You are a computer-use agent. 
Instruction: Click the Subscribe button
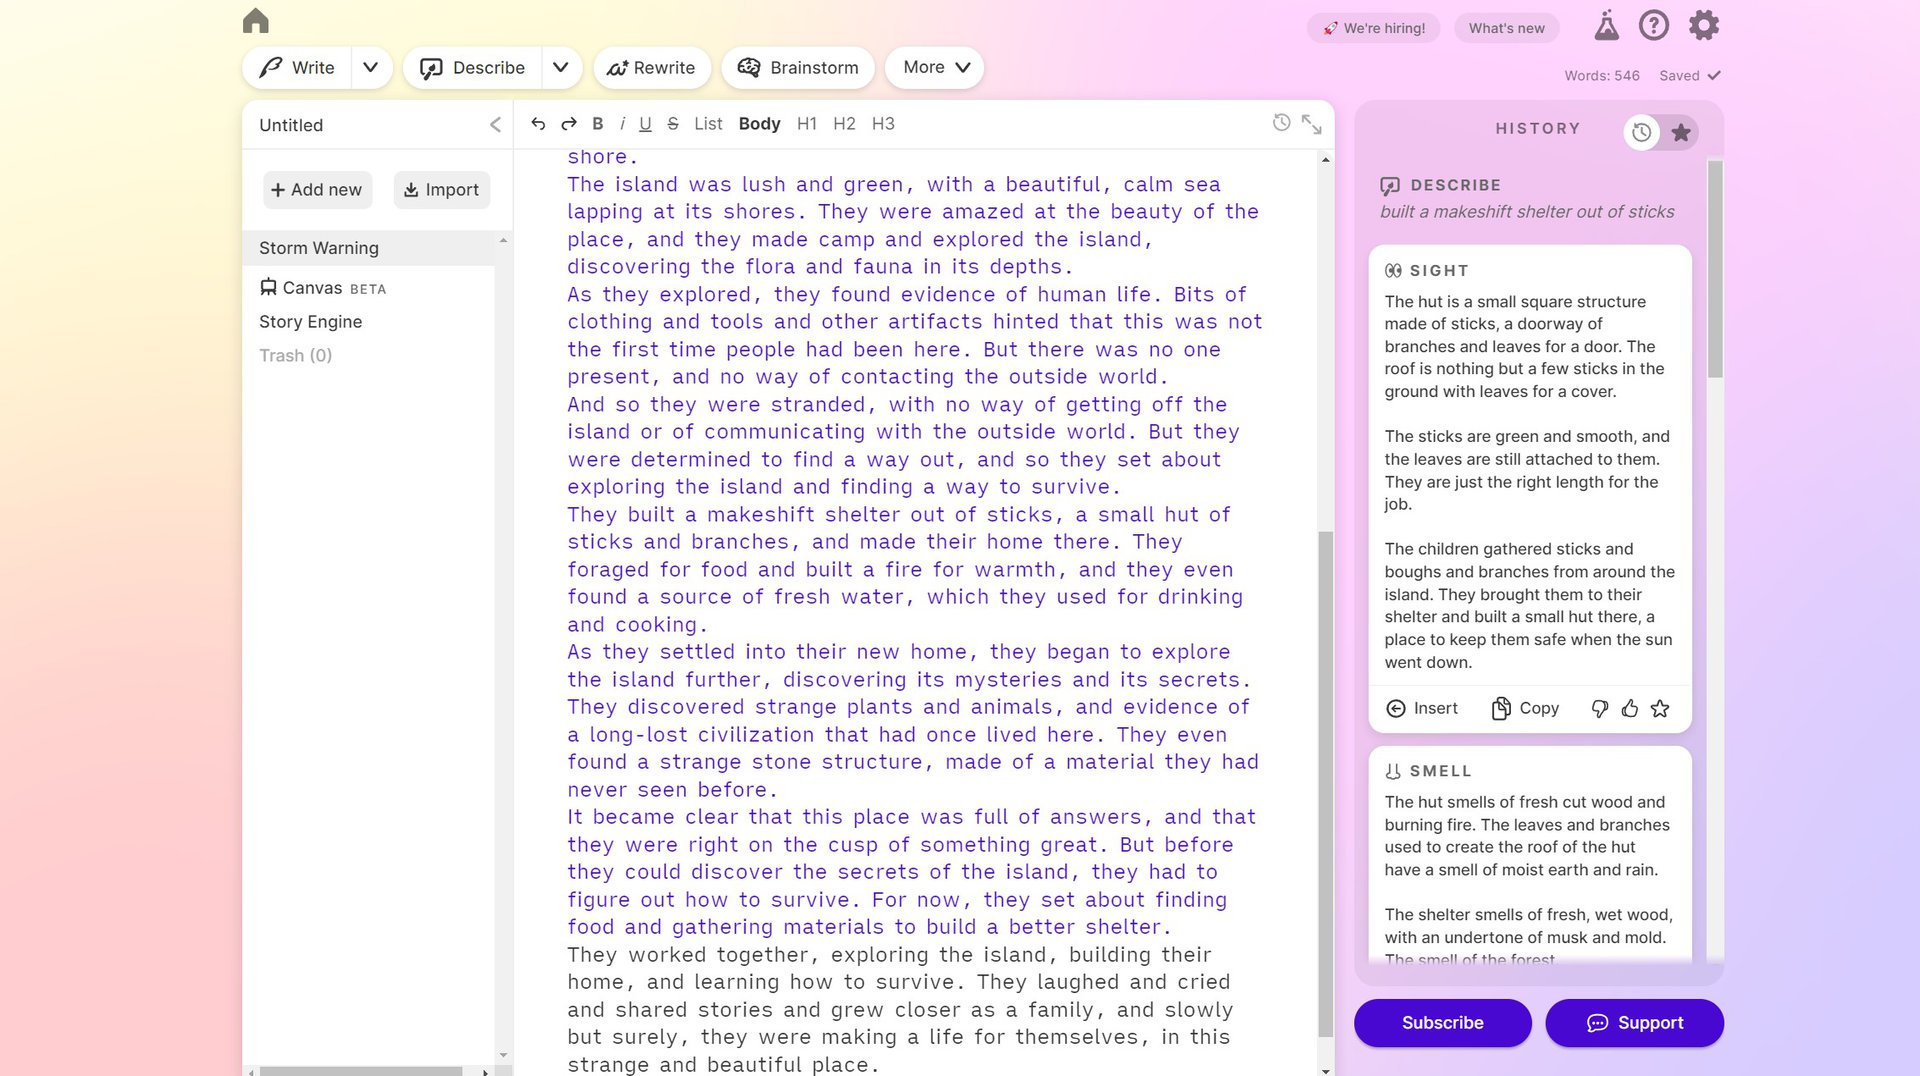pyautogui.click(x=1442, y=1023)
